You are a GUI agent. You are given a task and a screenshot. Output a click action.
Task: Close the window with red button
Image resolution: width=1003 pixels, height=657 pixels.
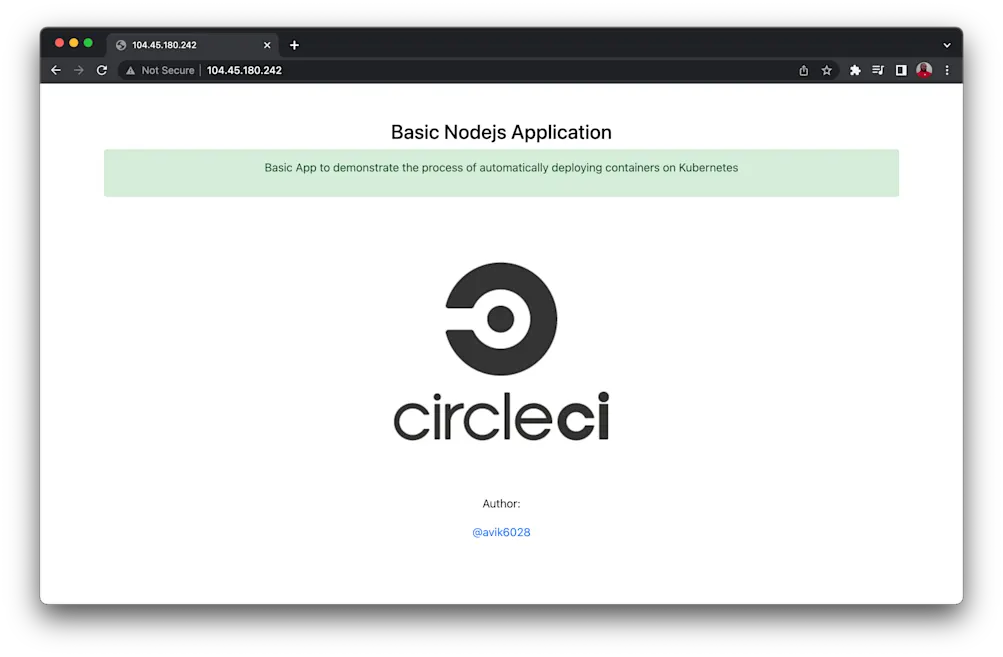(x=59, y=43)
